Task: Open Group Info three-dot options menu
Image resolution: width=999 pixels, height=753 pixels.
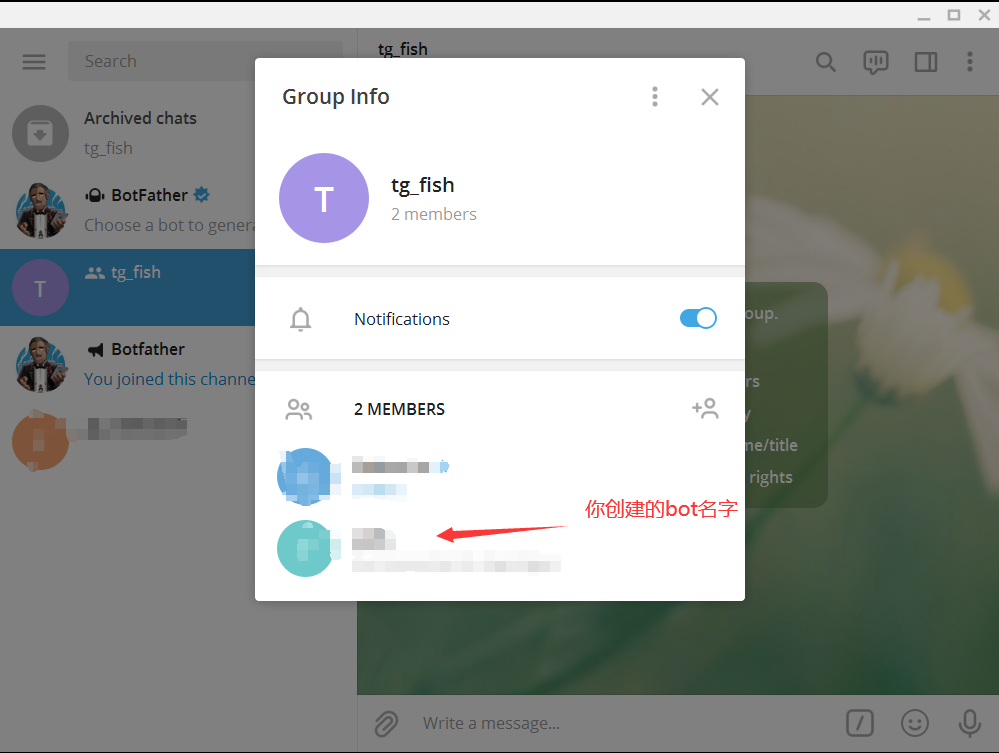Action: 654,97
